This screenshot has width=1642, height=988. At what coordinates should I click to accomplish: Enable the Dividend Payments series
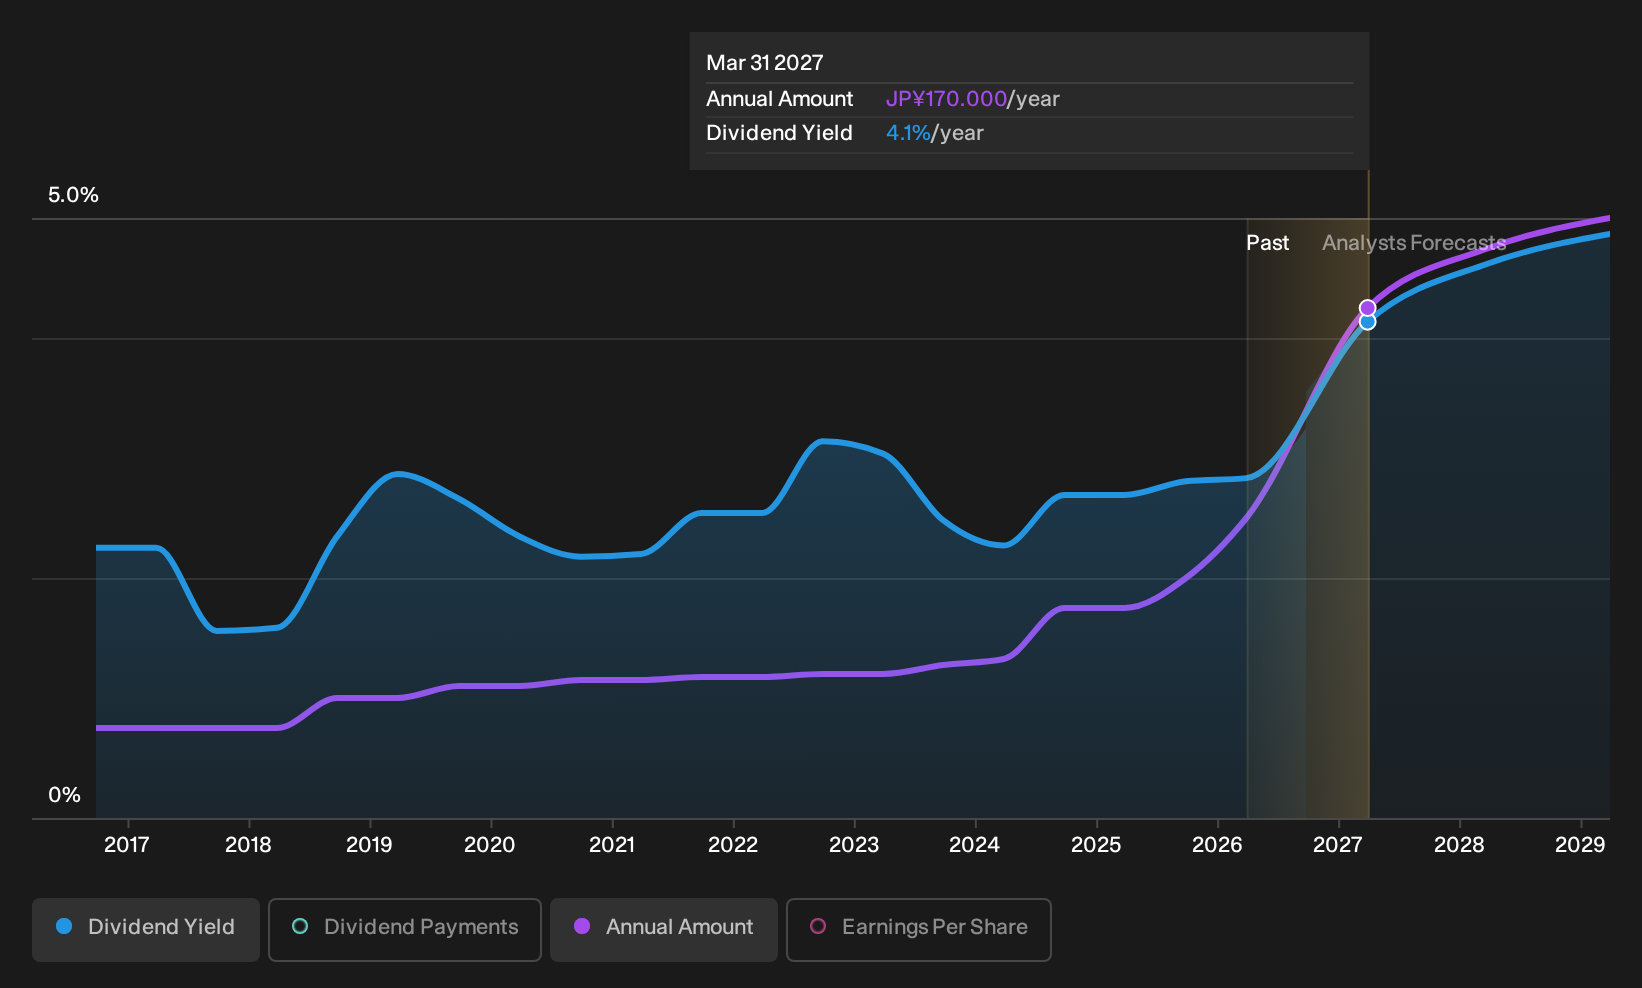405,930
